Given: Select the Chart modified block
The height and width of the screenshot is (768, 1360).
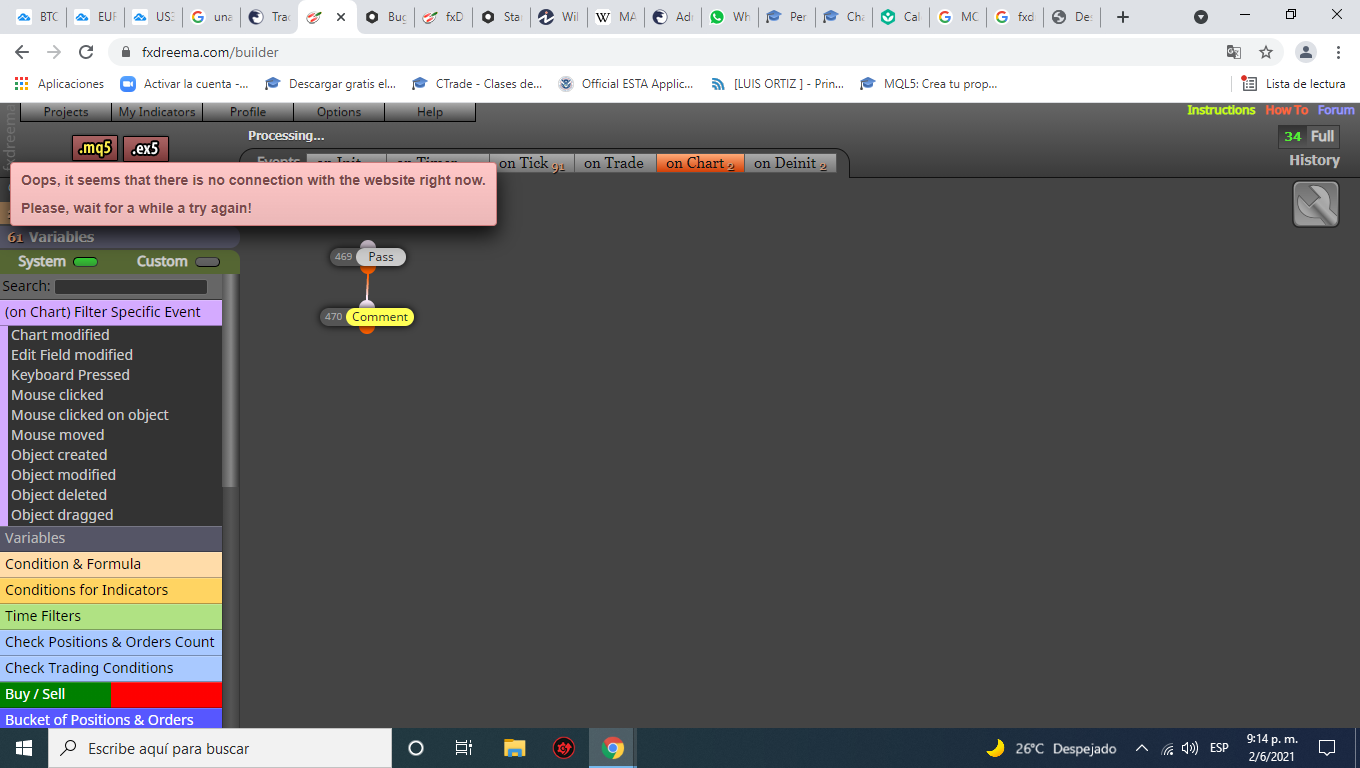Looking at the screenshot, I should (x=60, y=335).
